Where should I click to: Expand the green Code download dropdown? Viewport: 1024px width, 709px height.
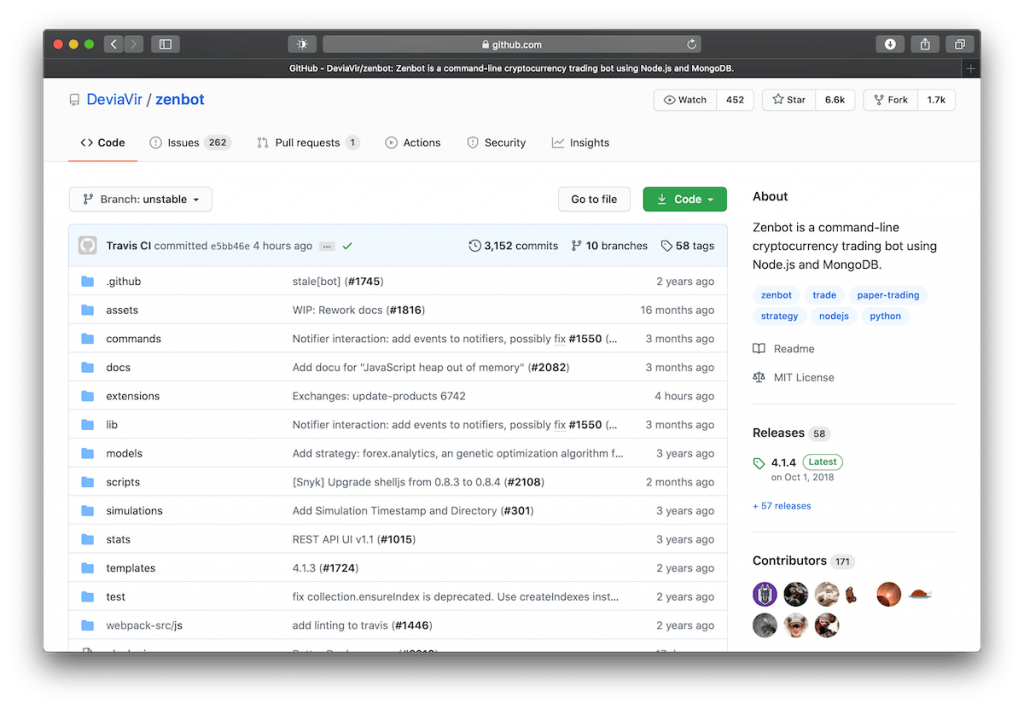684,199
